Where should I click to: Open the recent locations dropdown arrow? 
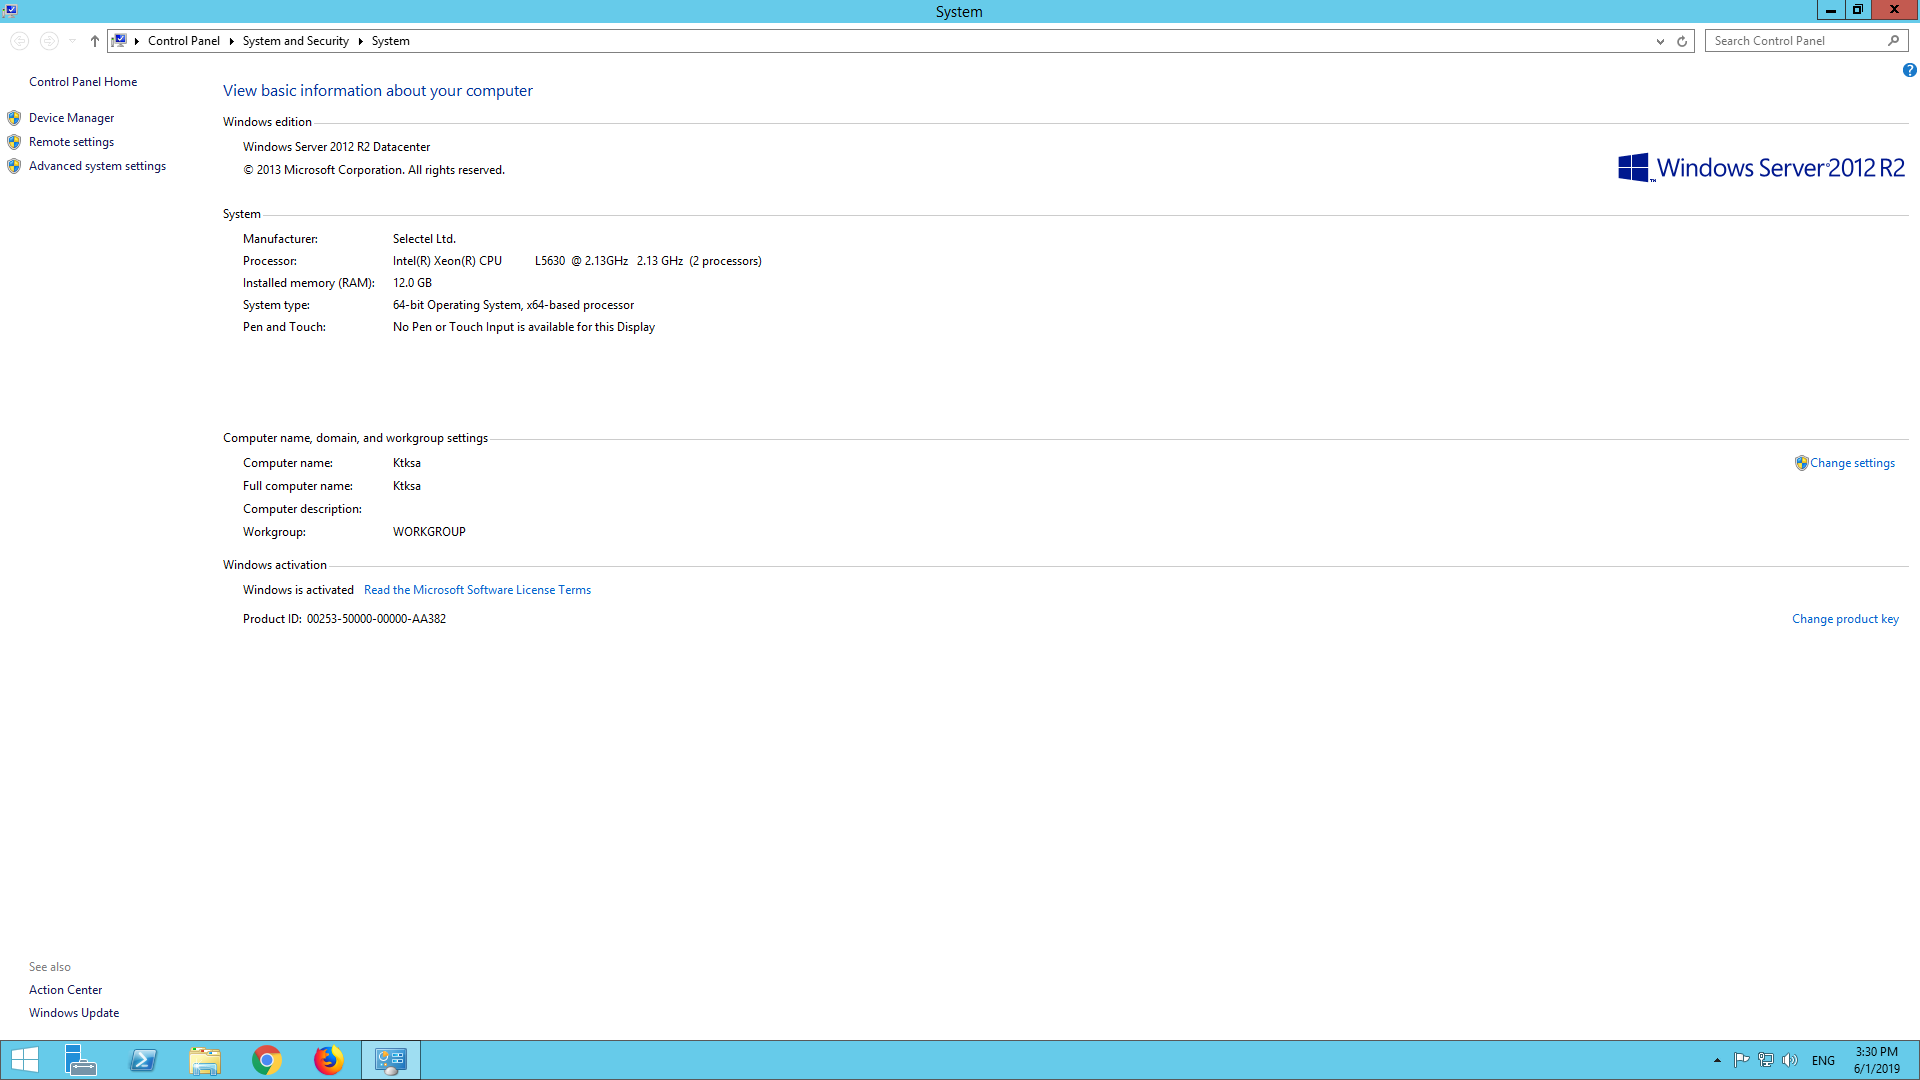(72, 41)
